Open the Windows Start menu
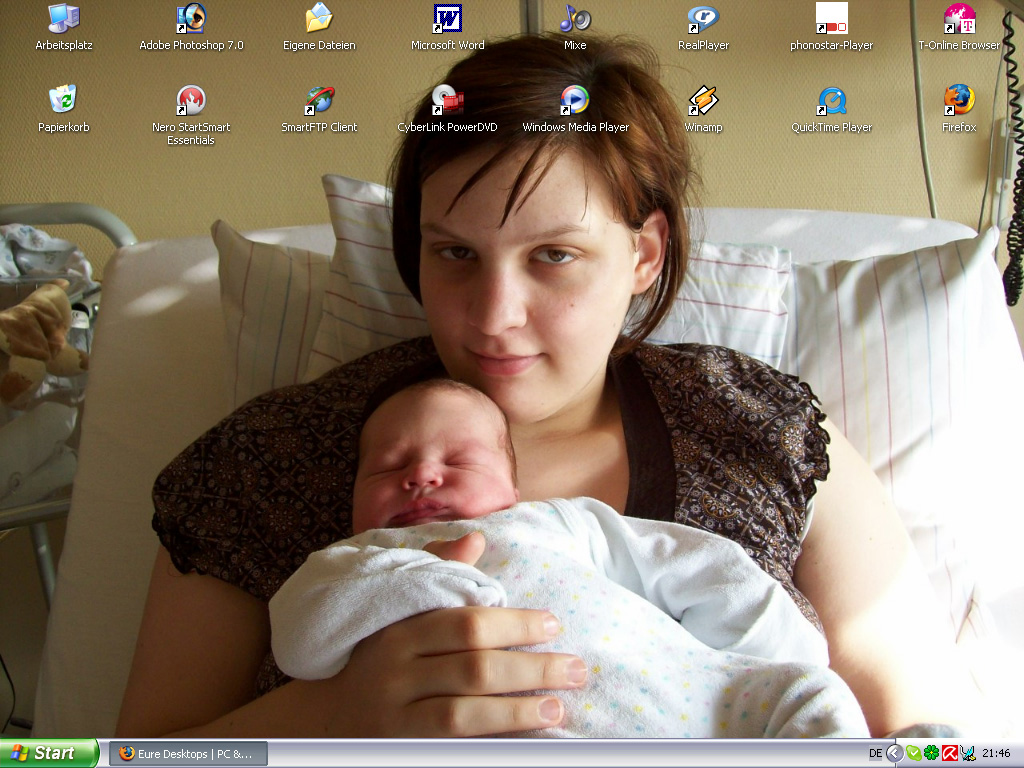 click(48, 753)
